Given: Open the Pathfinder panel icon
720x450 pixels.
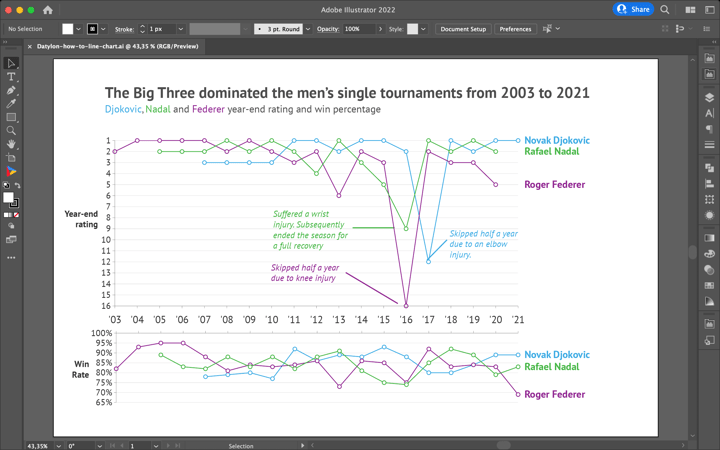Looking at the screenshot, I should (709, 168).
